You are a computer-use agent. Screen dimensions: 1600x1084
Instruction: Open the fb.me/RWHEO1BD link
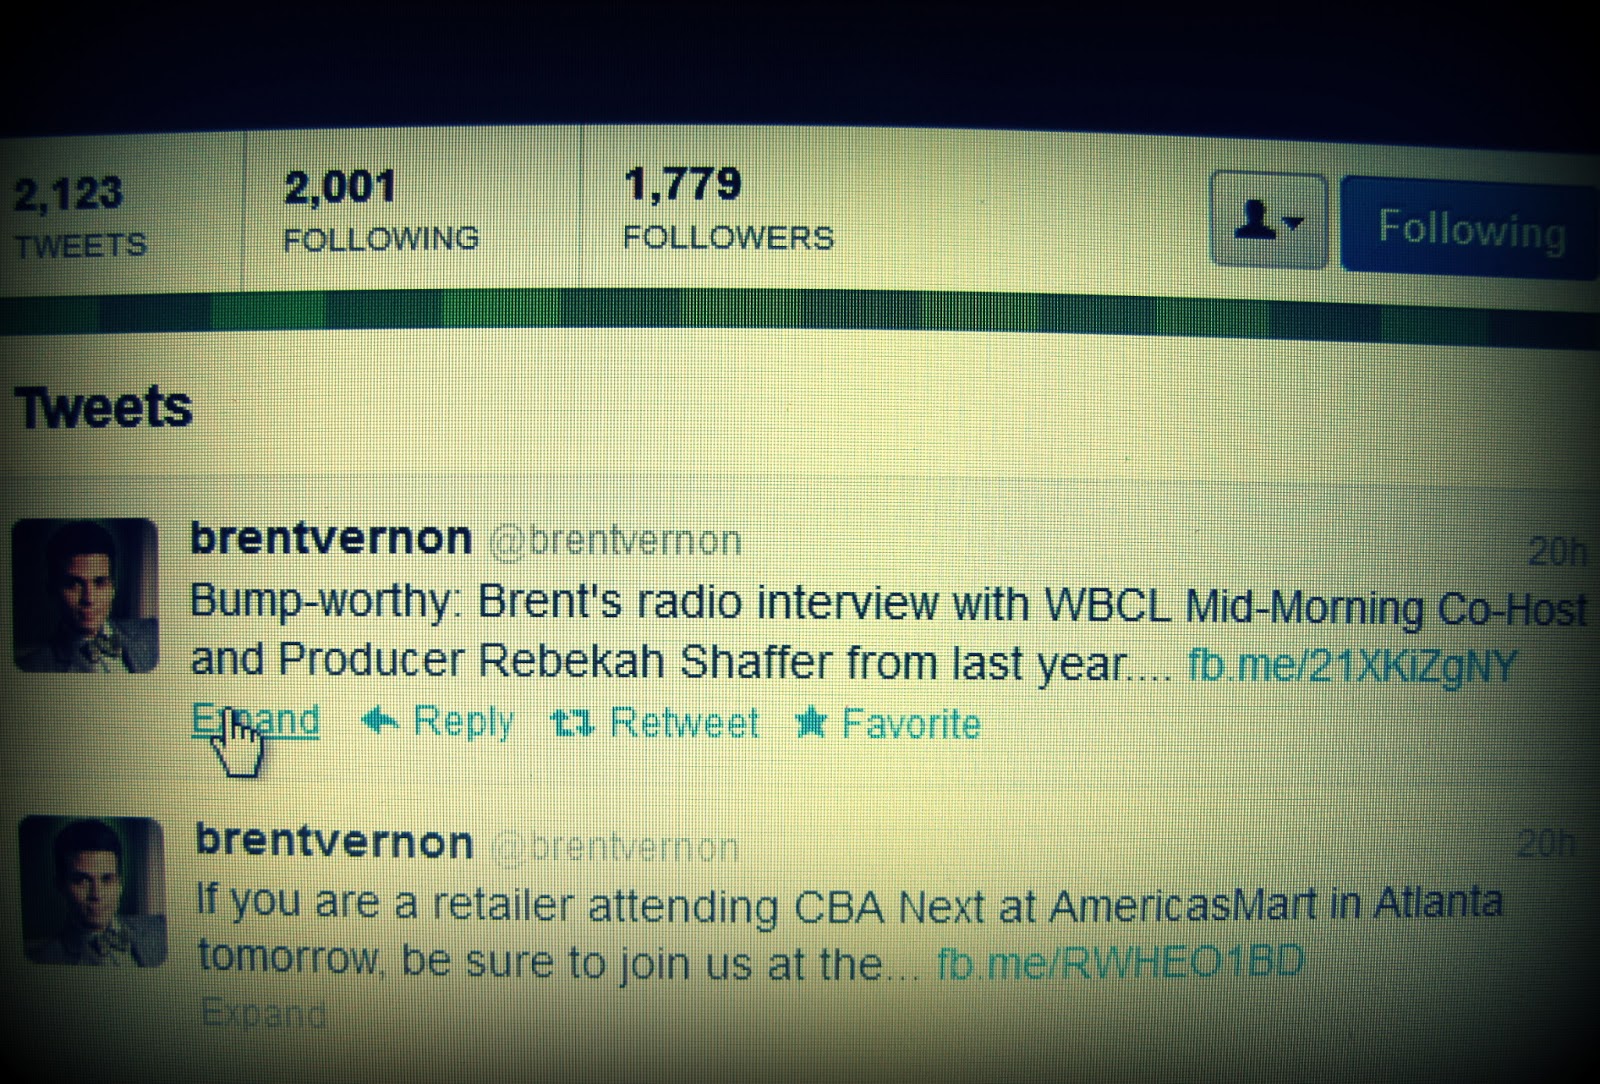pyautogui.click(x=1120, y=963)
